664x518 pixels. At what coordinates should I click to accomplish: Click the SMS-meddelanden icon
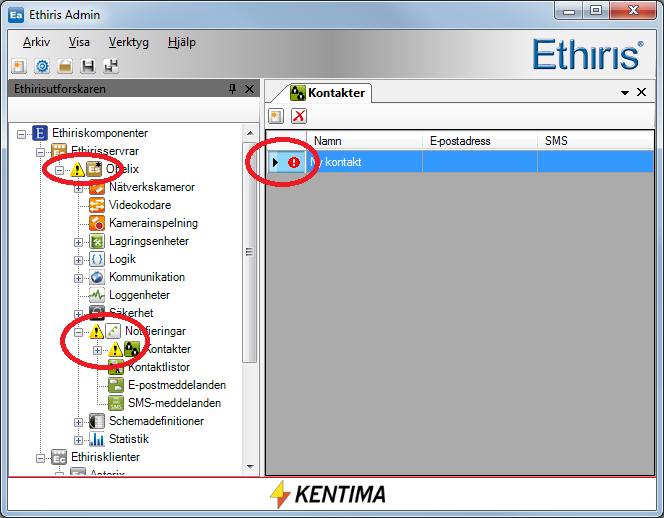116,403
